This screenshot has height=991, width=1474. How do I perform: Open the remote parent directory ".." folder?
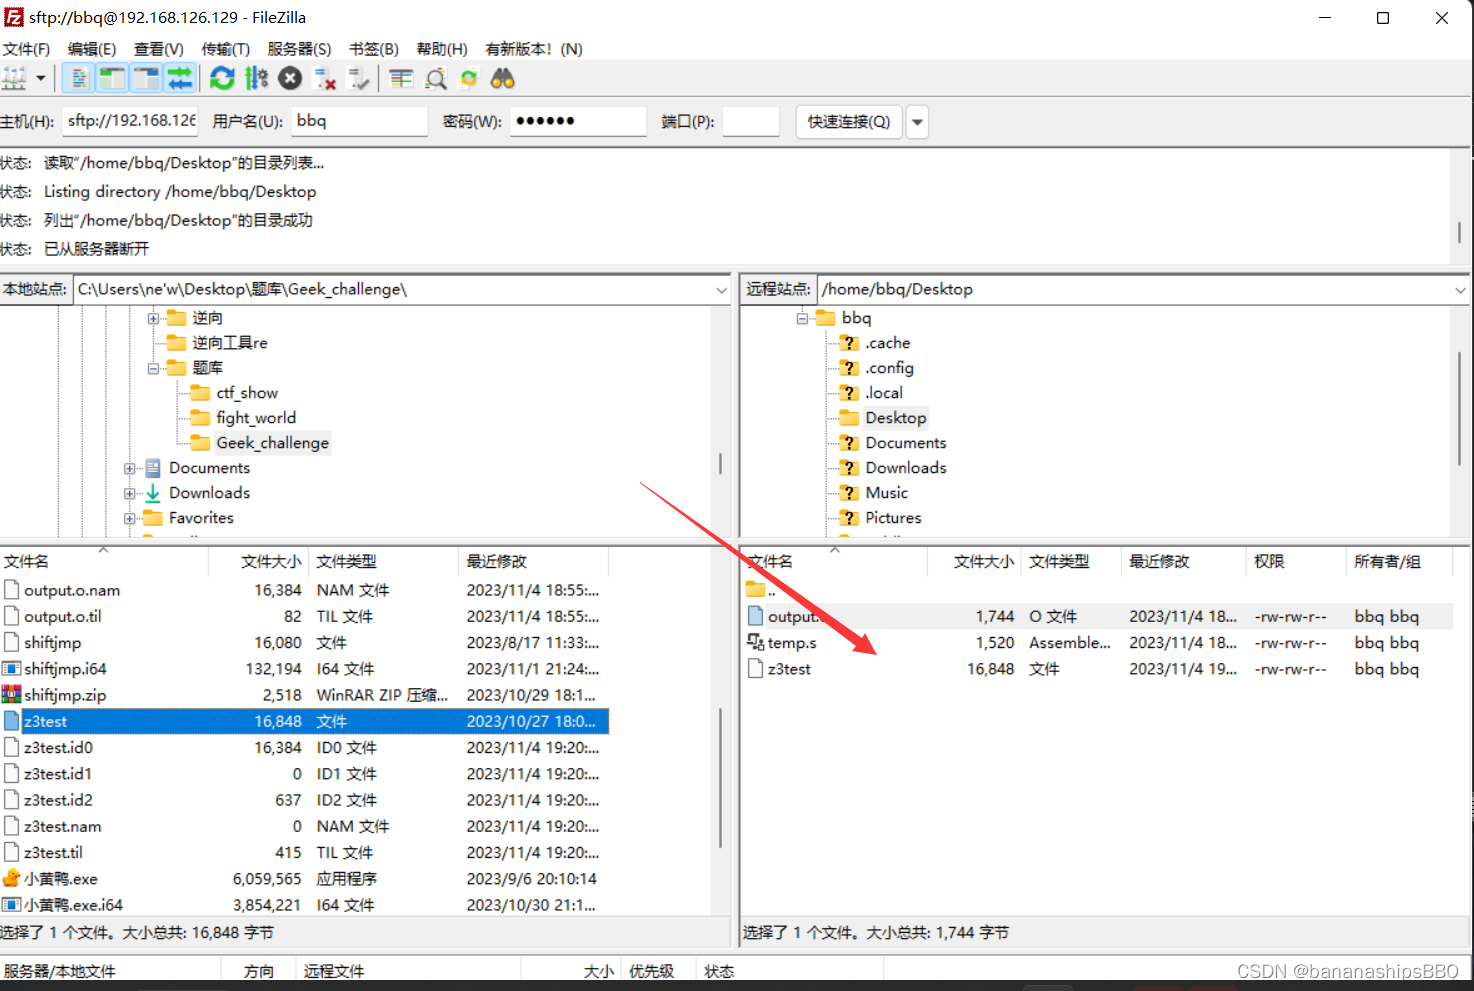[1098, 591]
